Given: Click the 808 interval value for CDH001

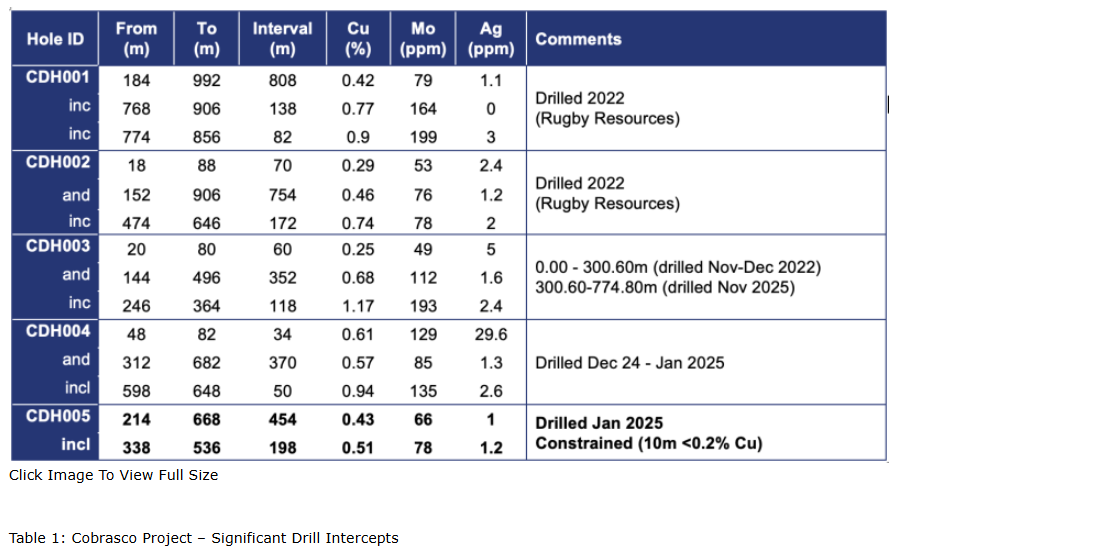Looking at the screenshot, I should 283,81.
